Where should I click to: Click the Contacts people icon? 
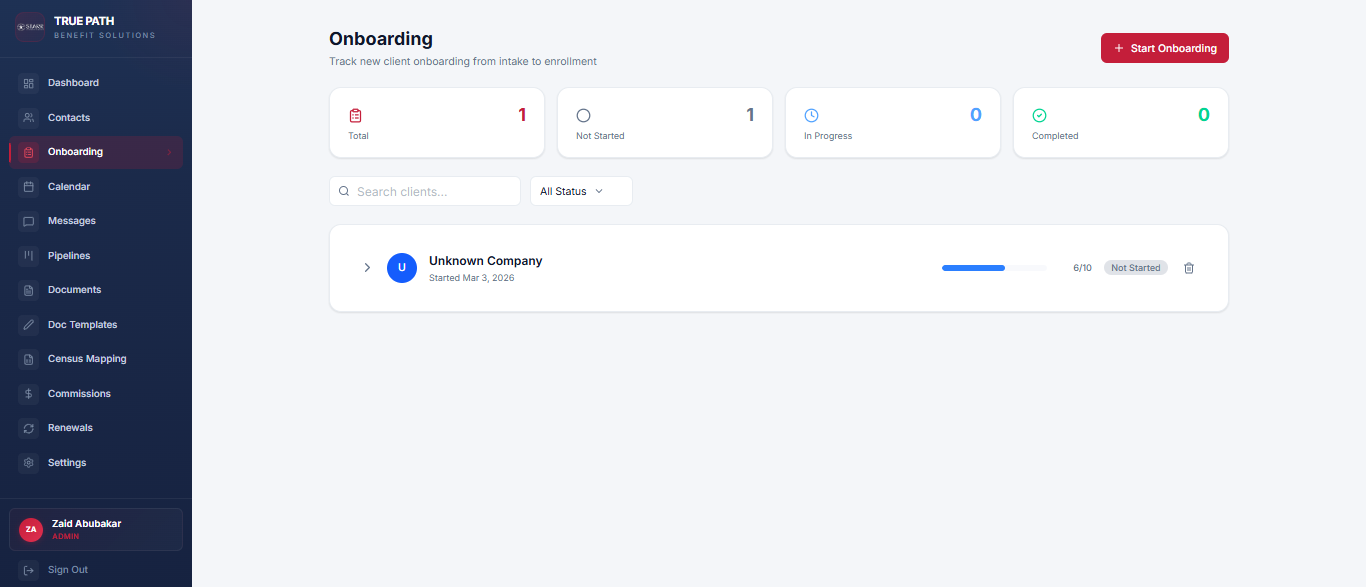click(x=29, y=118)
